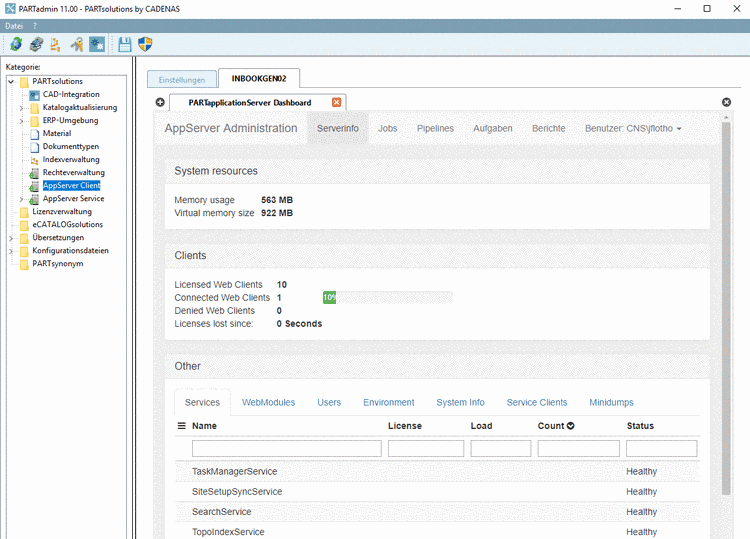Click the SiteSetupSyncService row
The height and width of the screenshot is (539, 750).
437,492
